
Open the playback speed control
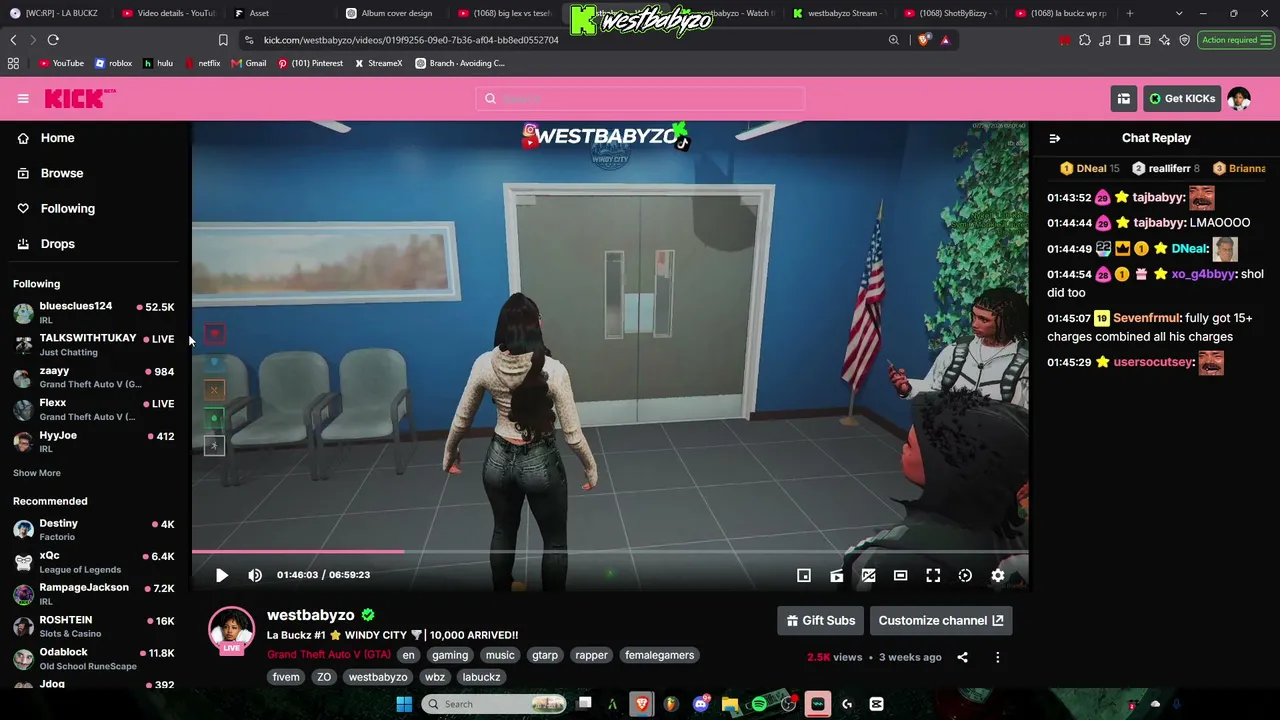pyautogui.click(x=965, y=575)
